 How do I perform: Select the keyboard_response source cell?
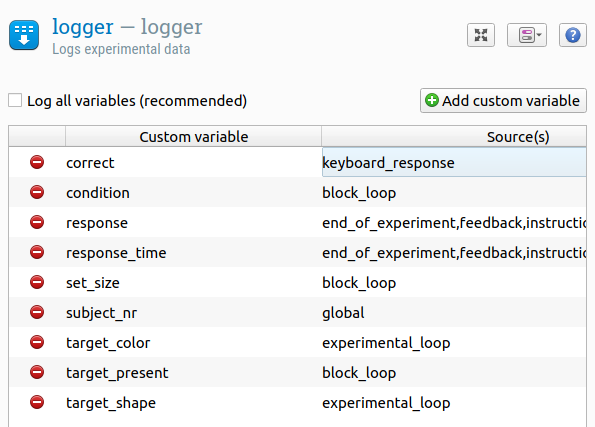click(454, 162)
